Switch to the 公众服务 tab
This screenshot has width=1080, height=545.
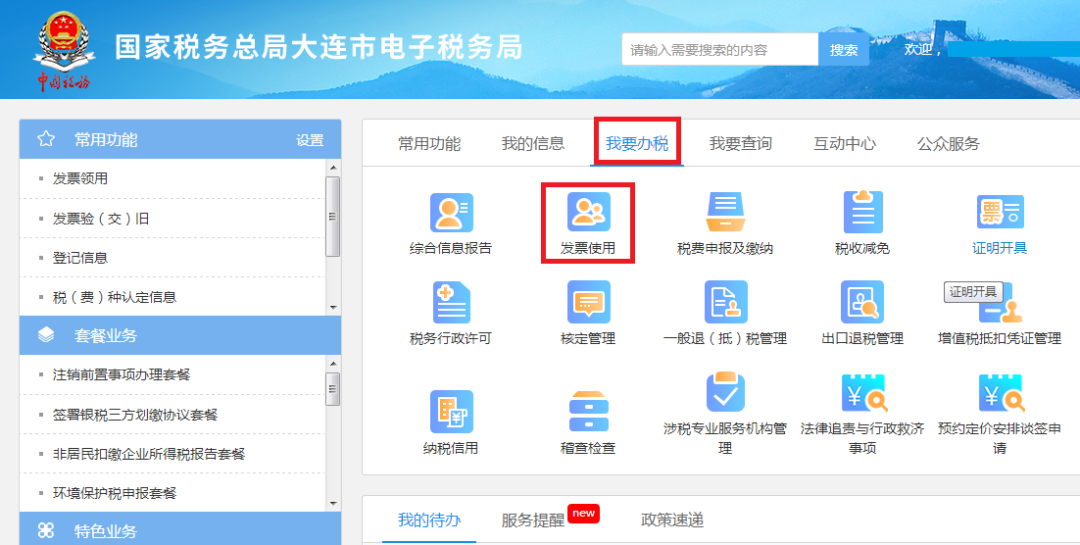coord(948,143)
